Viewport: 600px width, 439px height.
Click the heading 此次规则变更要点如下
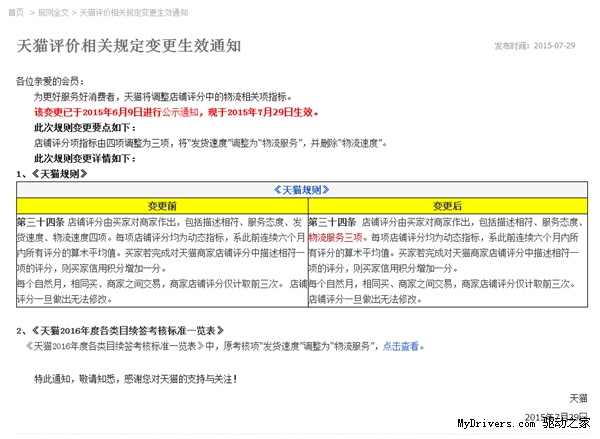(85, 127)
